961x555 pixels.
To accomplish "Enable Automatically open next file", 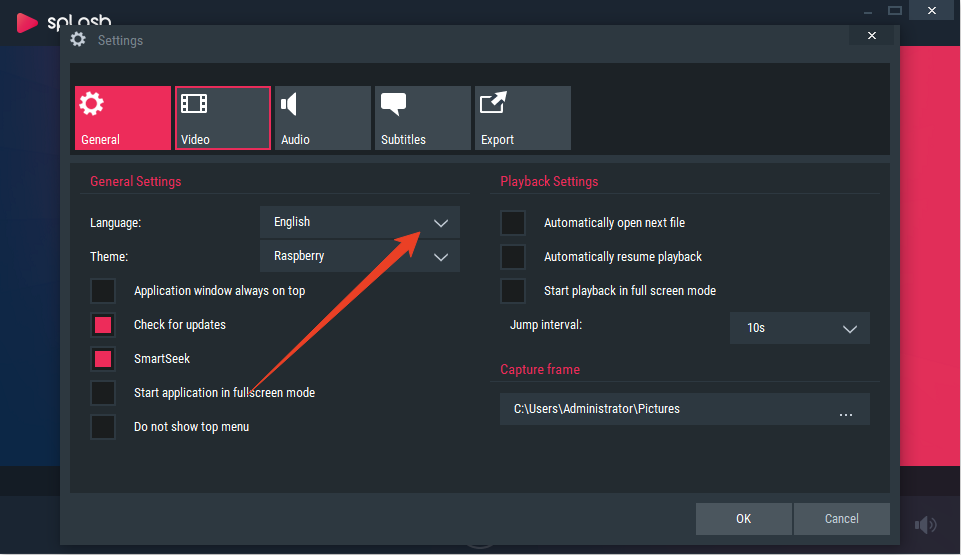I will coord(513,223).
